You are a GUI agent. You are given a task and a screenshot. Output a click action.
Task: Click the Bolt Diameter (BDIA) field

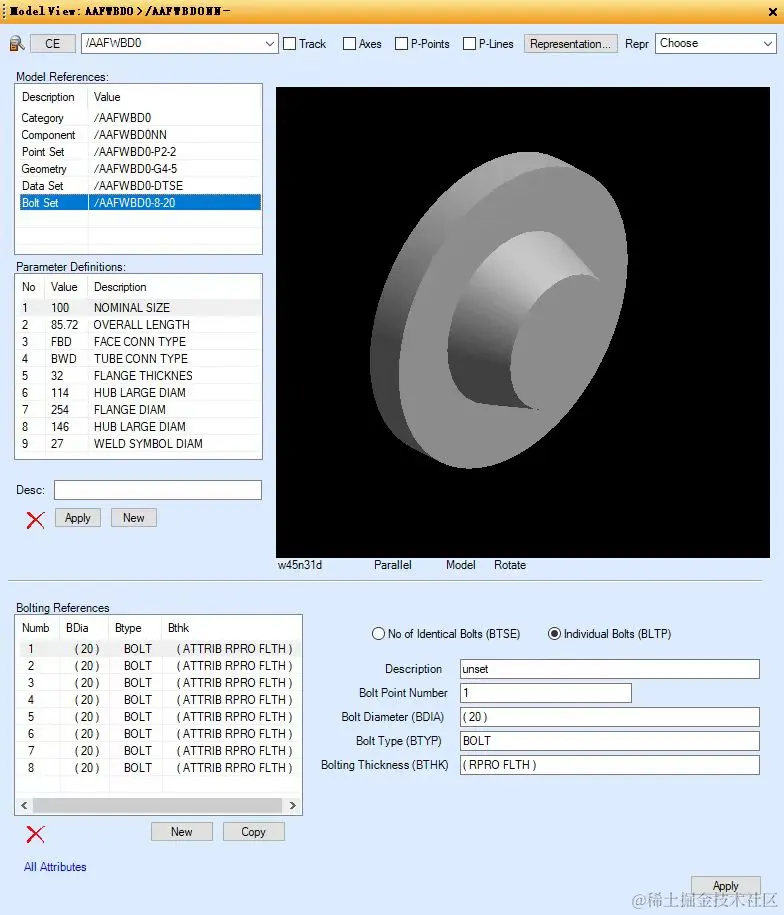click(x=610, y=717)
